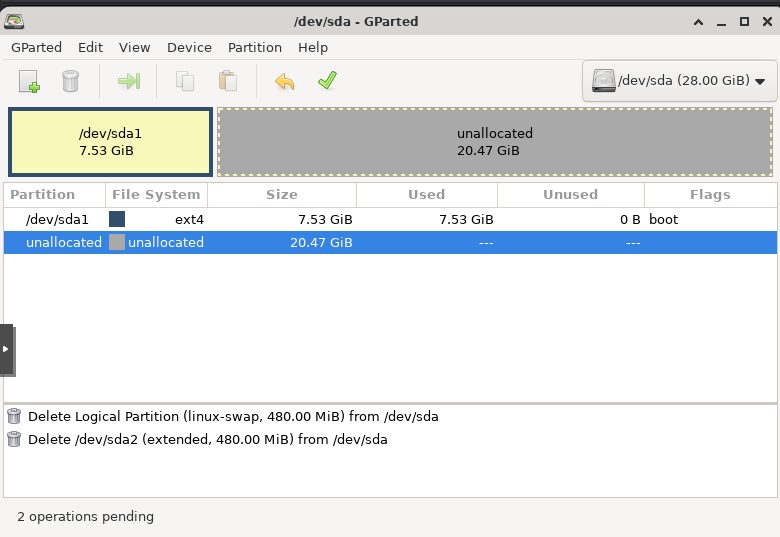Click the GParted app icon in title bar
Screen dimensions: 780x537
click(x=15, y=20)
